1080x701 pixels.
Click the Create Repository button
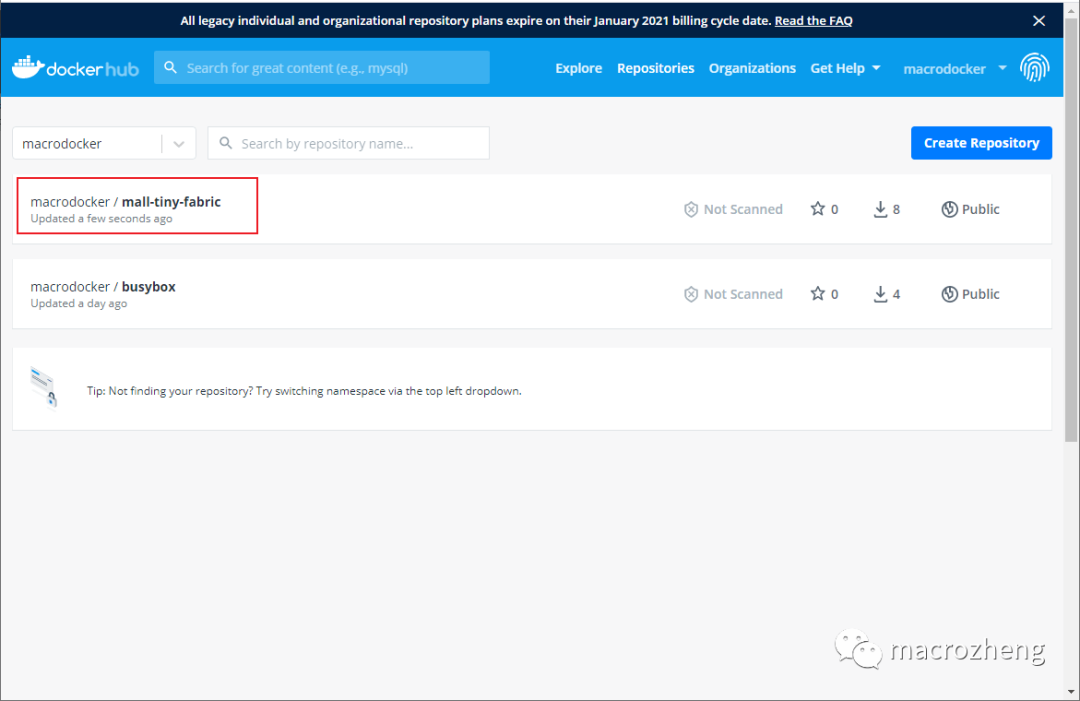tap(982, 143)
